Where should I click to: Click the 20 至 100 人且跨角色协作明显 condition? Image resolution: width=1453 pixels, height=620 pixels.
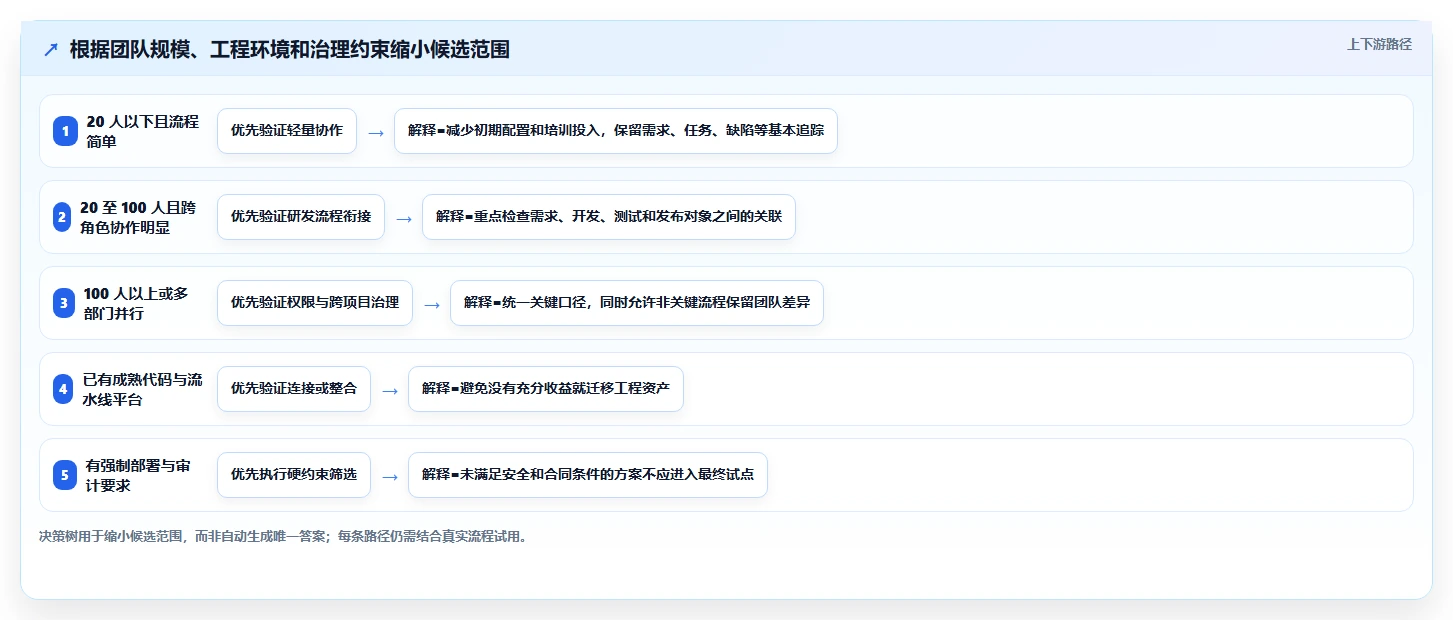pos(138,217)
